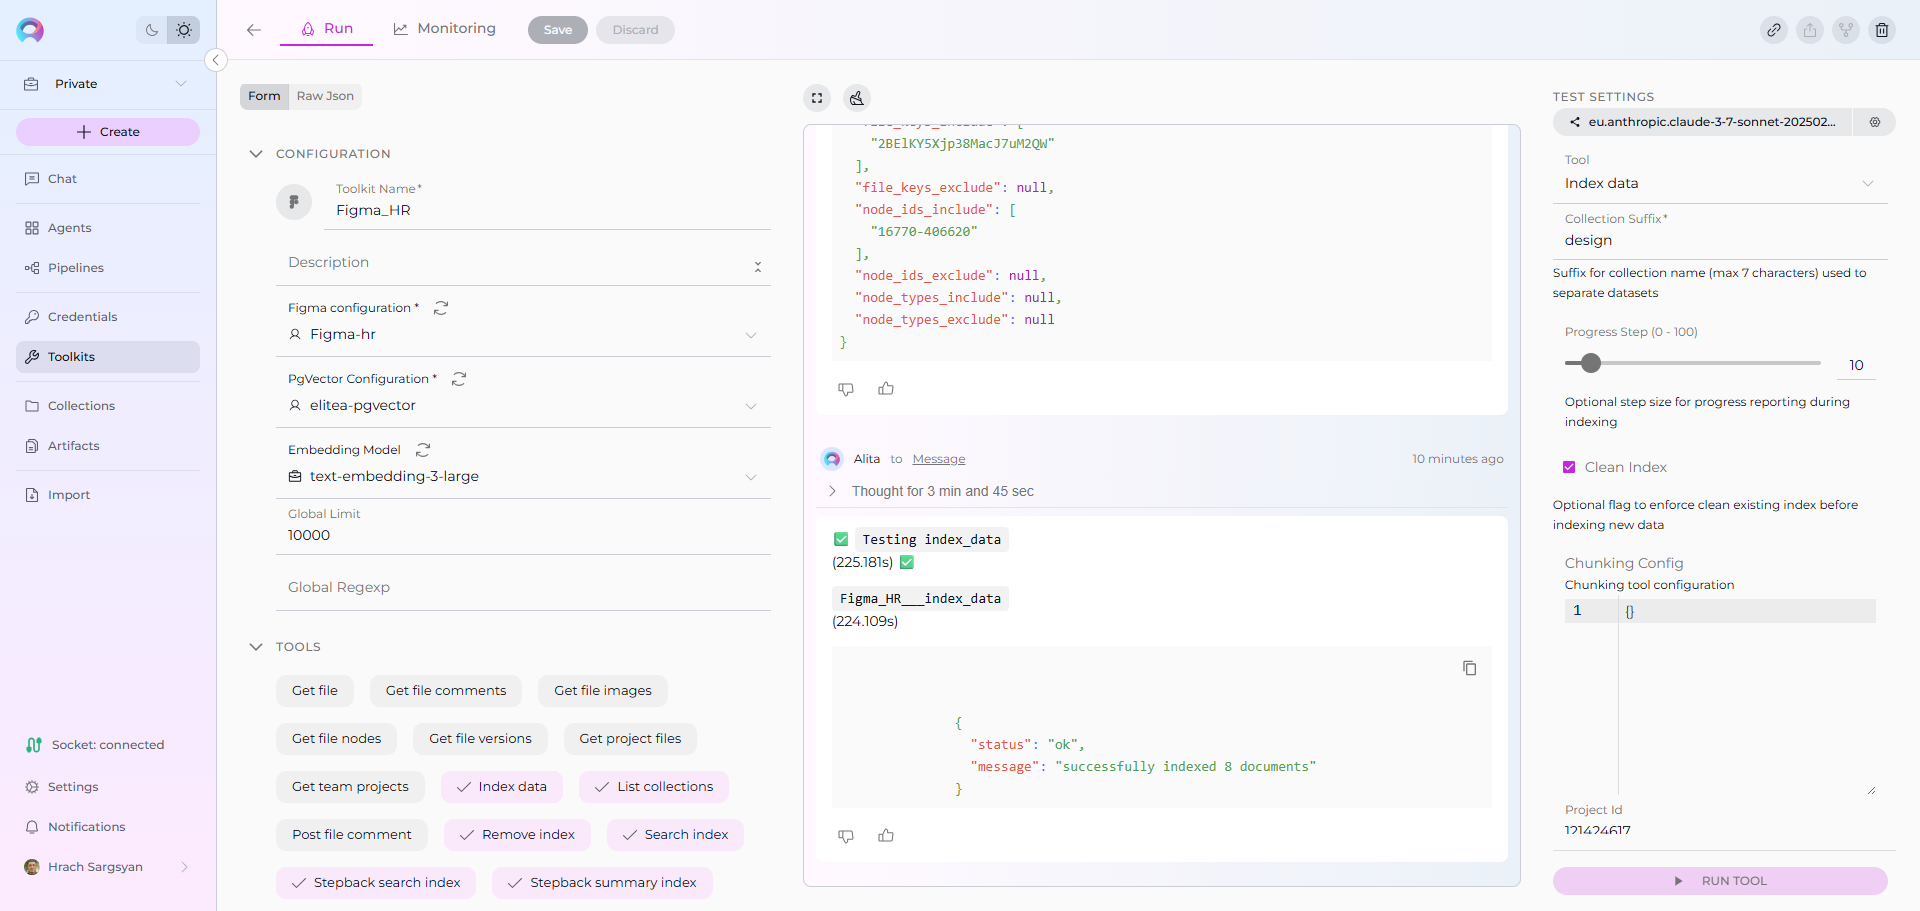This screenshot has width=1920, height=911.
Task: Thumbs up the first response
Action: click(x=886, y=389)
